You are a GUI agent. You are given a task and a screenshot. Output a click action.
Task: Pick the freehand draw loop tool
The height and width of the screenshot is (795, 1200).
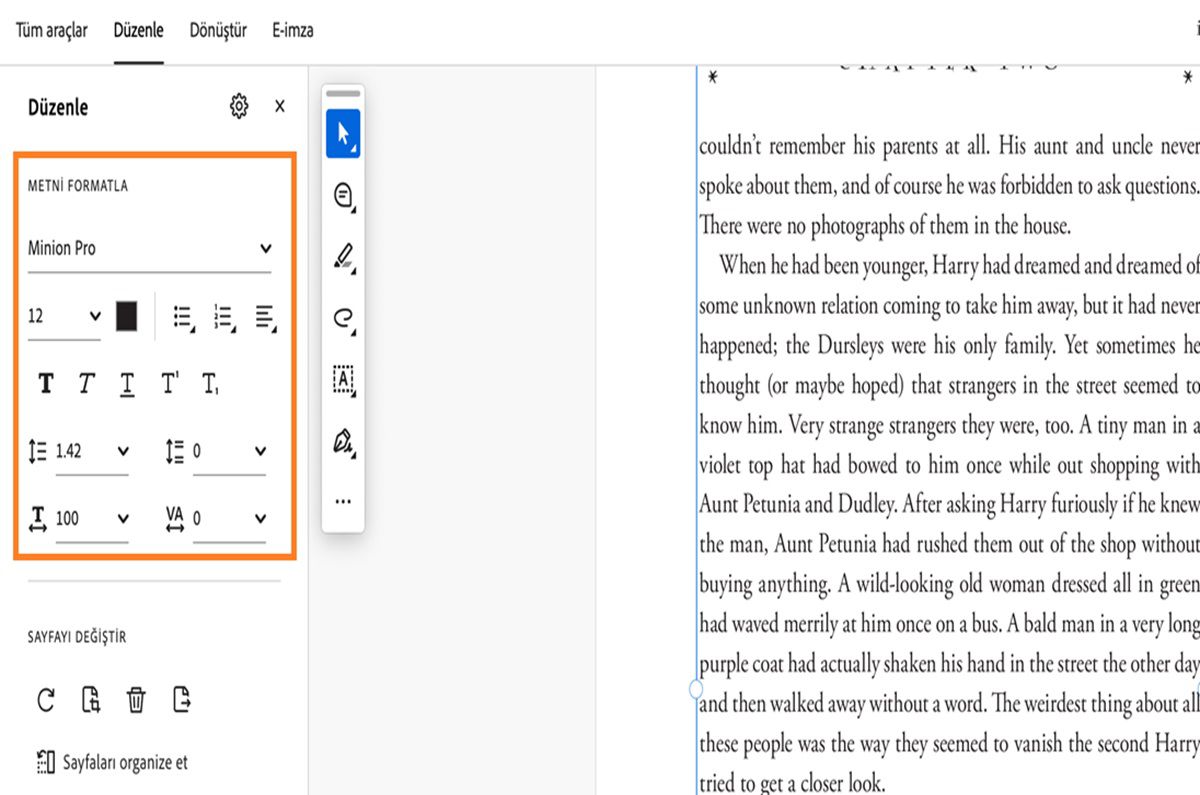coord(343,319)
